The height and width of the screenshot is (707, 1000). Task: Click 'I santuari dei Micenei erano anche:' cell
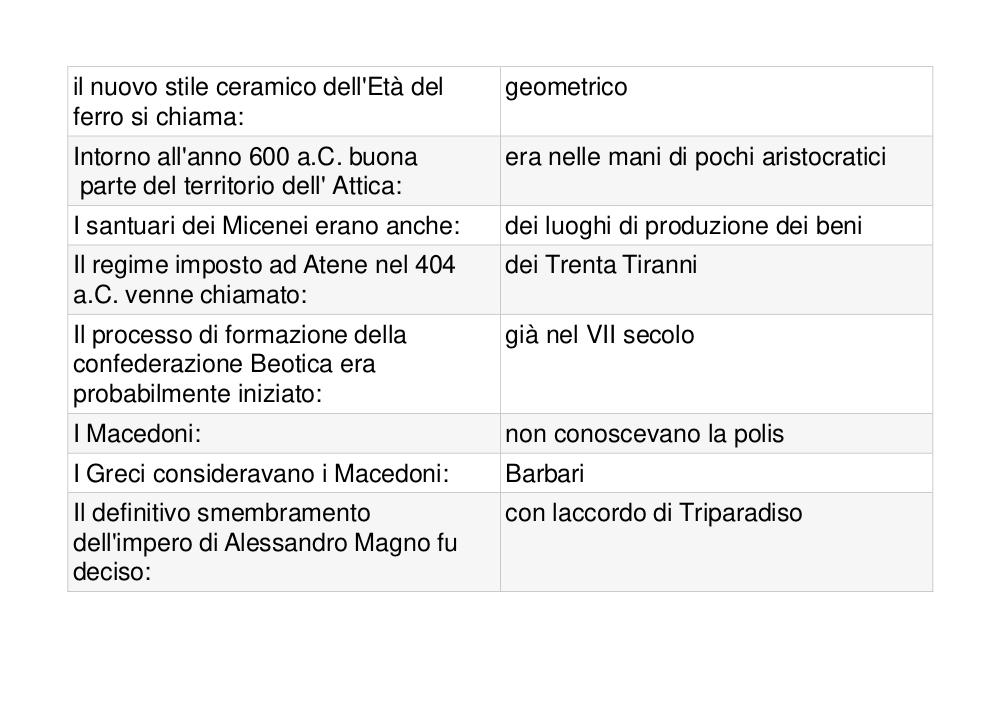click(x=284, y=226)
